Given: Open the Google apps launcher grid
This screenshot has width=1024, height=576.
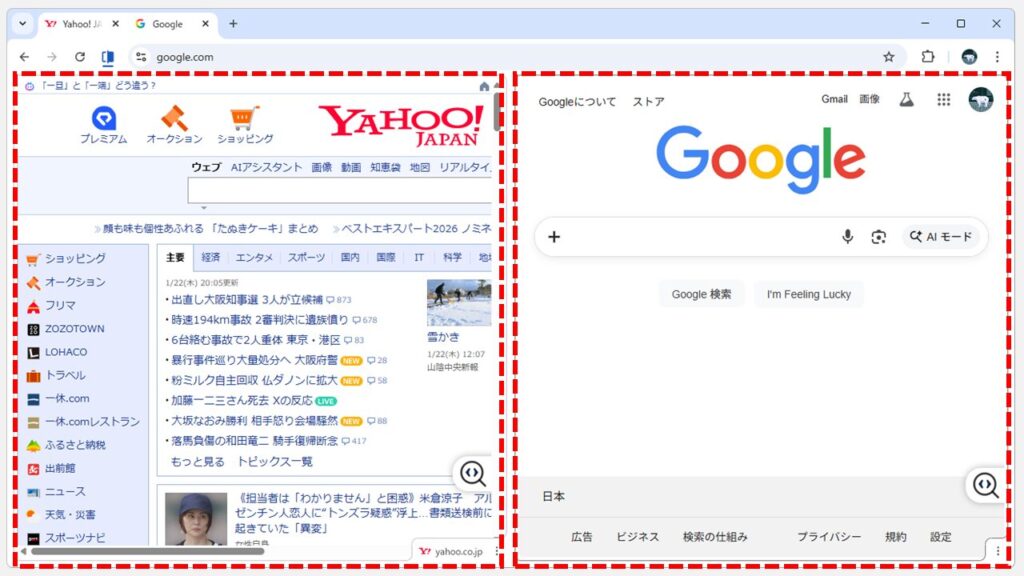Looking at the screenshot, I should (941, 101).
